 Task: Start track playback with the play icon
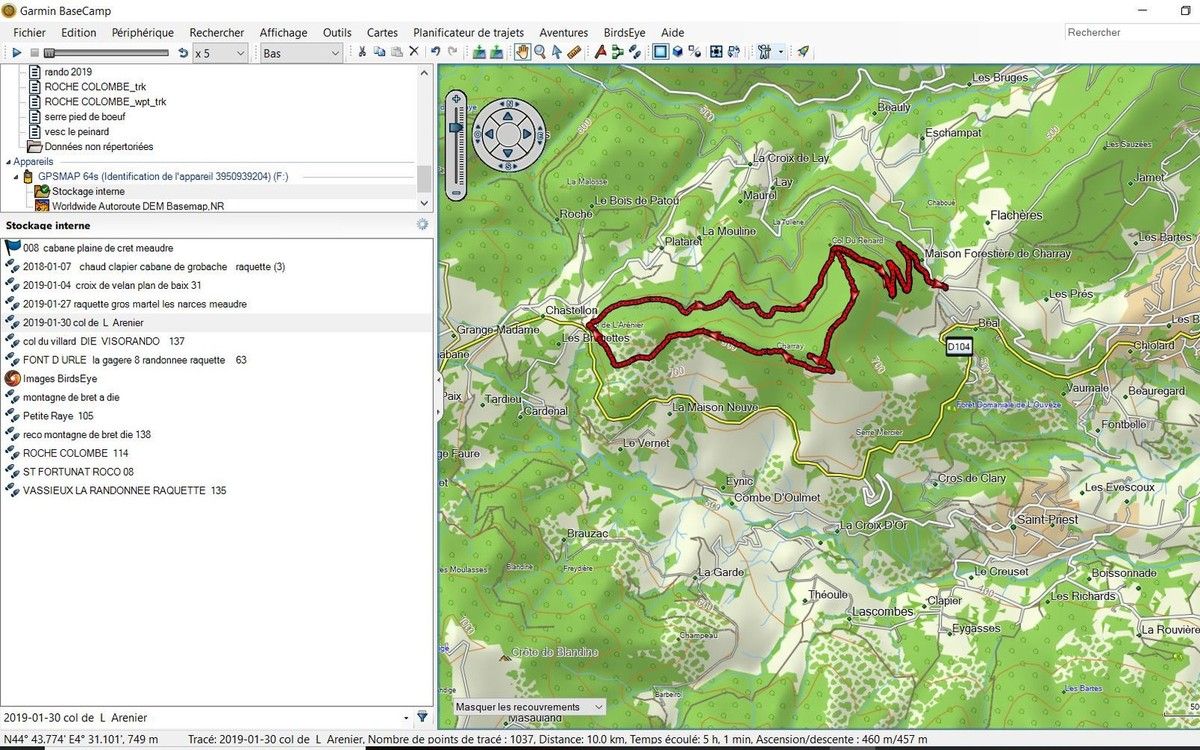[x=17, y=52]
